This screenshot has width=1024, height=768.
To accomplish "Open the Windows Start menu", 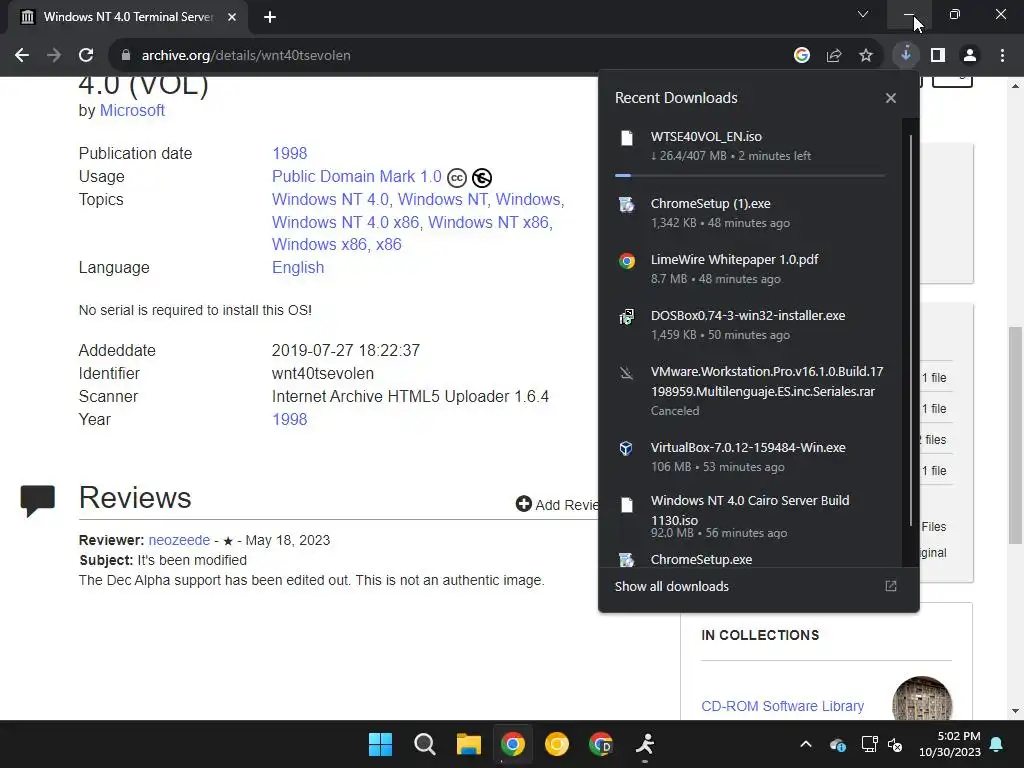I will [380, 744].
